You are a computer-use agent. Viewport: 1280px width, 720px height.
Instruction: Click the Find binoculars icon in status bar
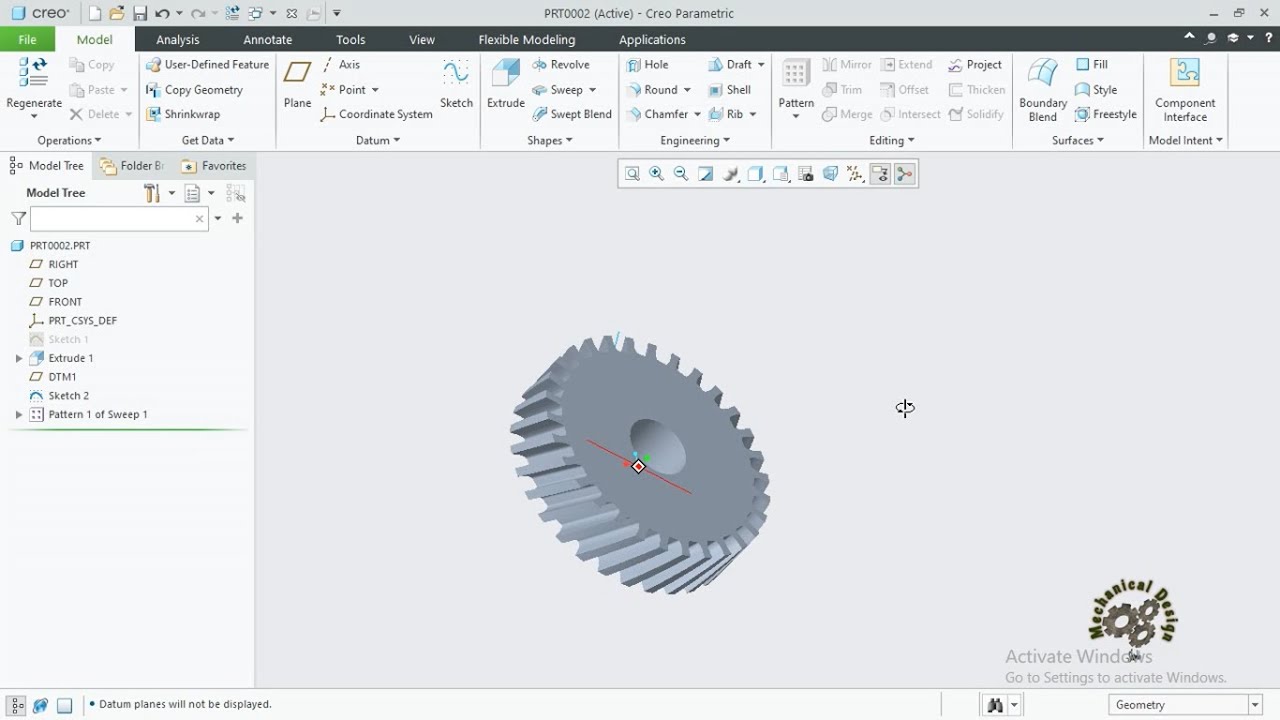click(995, 705)
